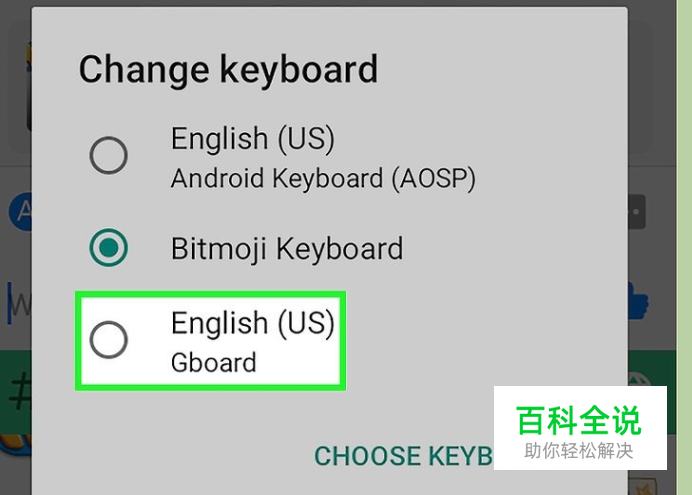This screenshot has height=495, width=692.
Task: Tap the star sticker at bottom-right corner
Action: coord(642,486)
